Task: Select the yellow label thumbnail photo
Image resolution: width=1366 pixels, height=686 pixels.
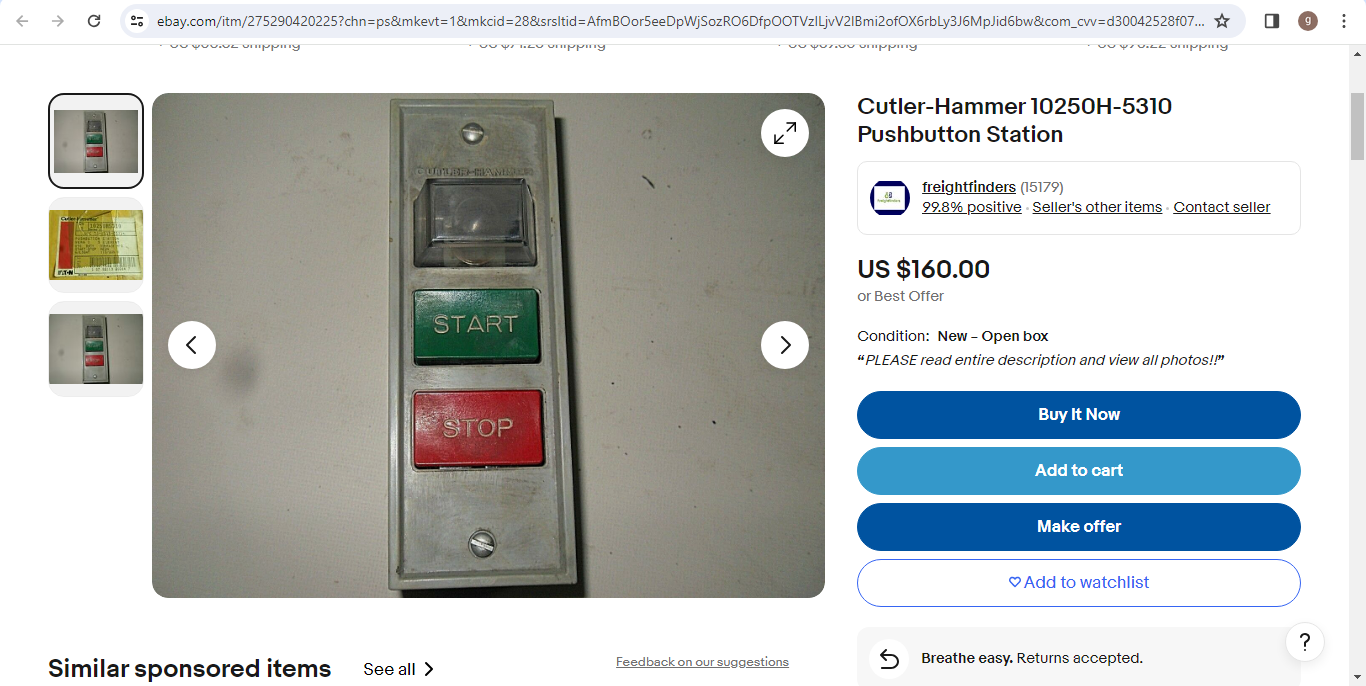Action: click(96, 245)
